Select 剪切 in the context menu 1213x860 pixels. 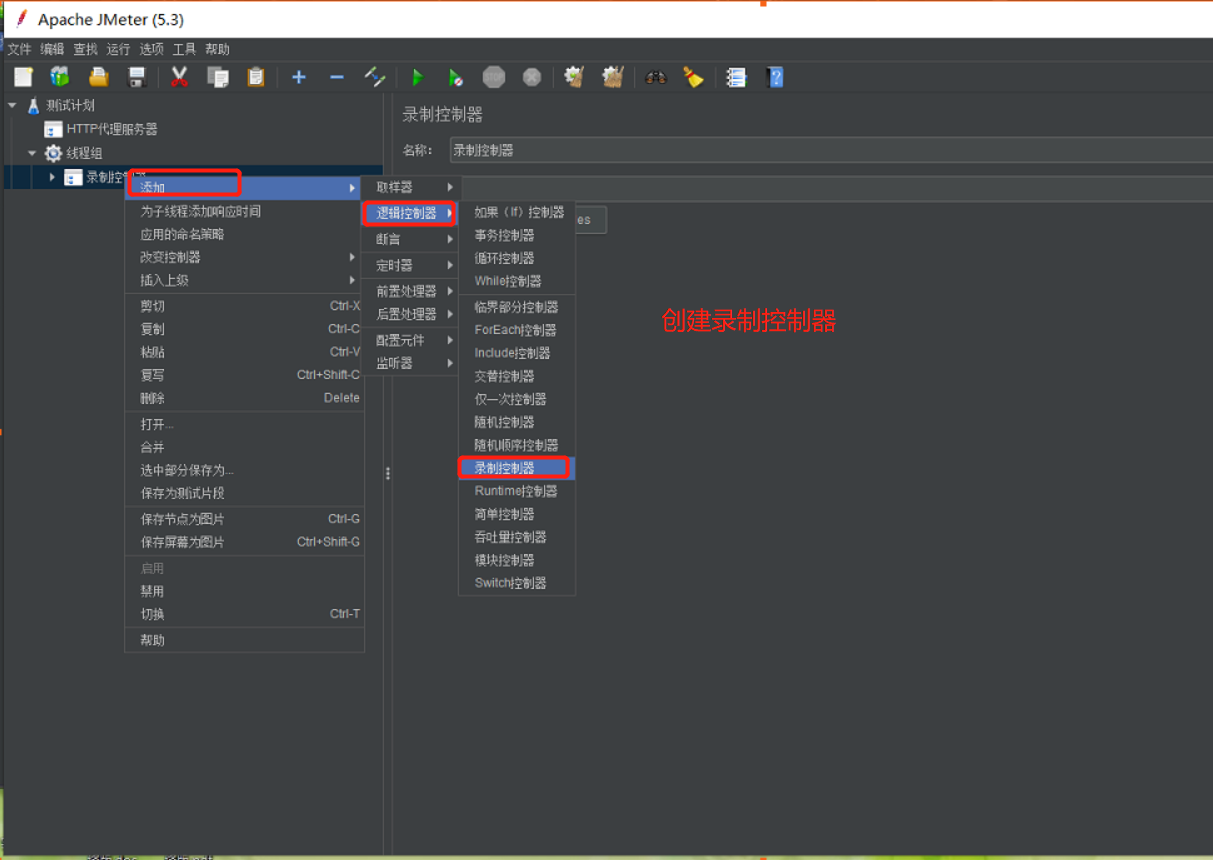pos(243,306)
